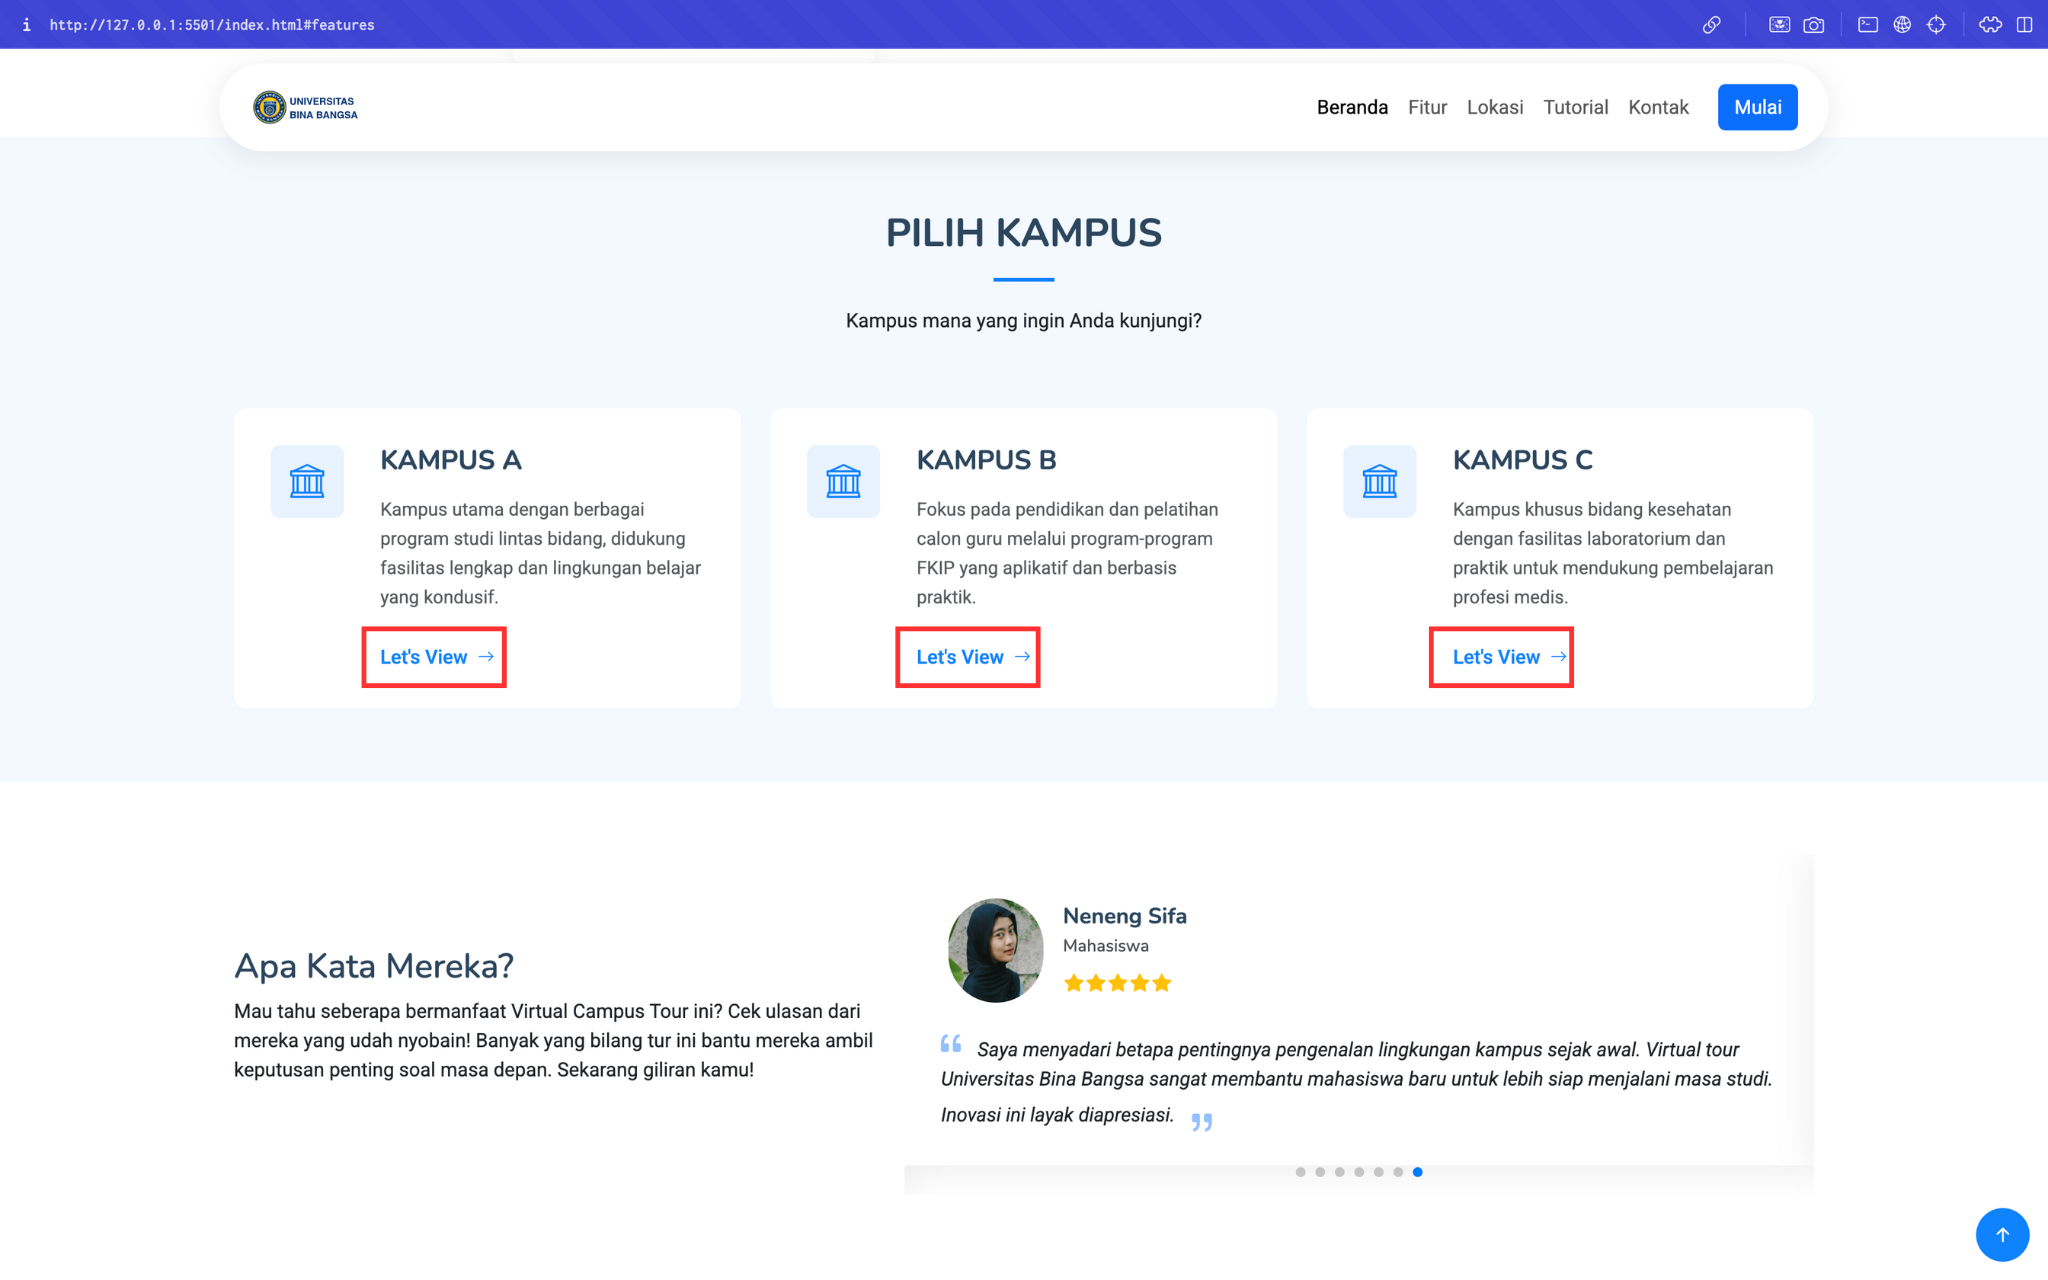Image resolution: width=2048 pixels, height=1280 pixels.
Task: Select the first testimonial carousel dot
Action: coord(1300,1172)
